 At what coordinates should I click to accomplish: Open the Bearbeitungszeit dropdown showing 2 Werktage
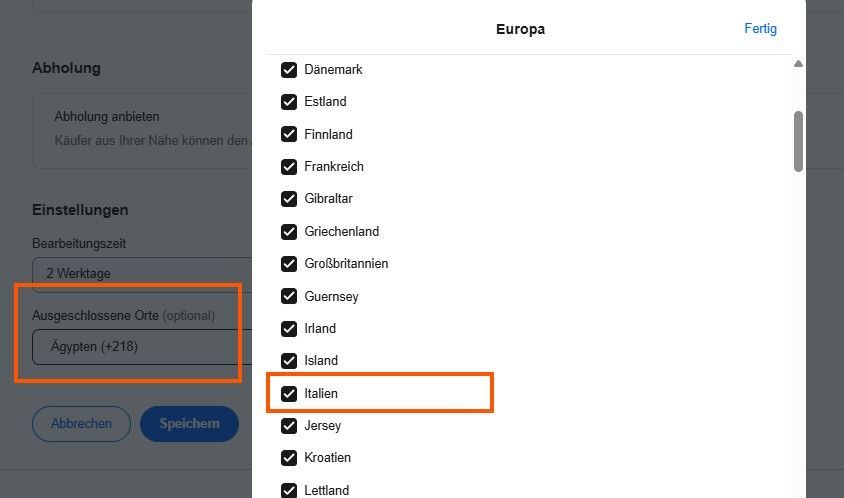[140, 273]
